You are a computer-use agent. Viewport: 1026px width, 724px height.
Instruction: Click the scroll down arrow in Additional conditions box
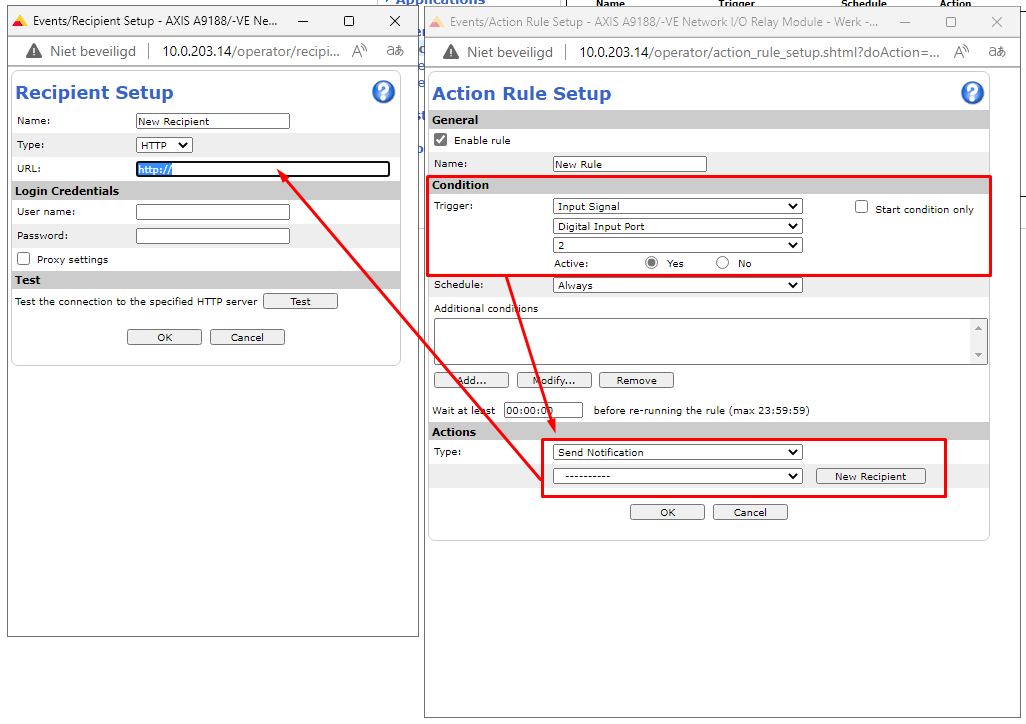tap(978, 355)
